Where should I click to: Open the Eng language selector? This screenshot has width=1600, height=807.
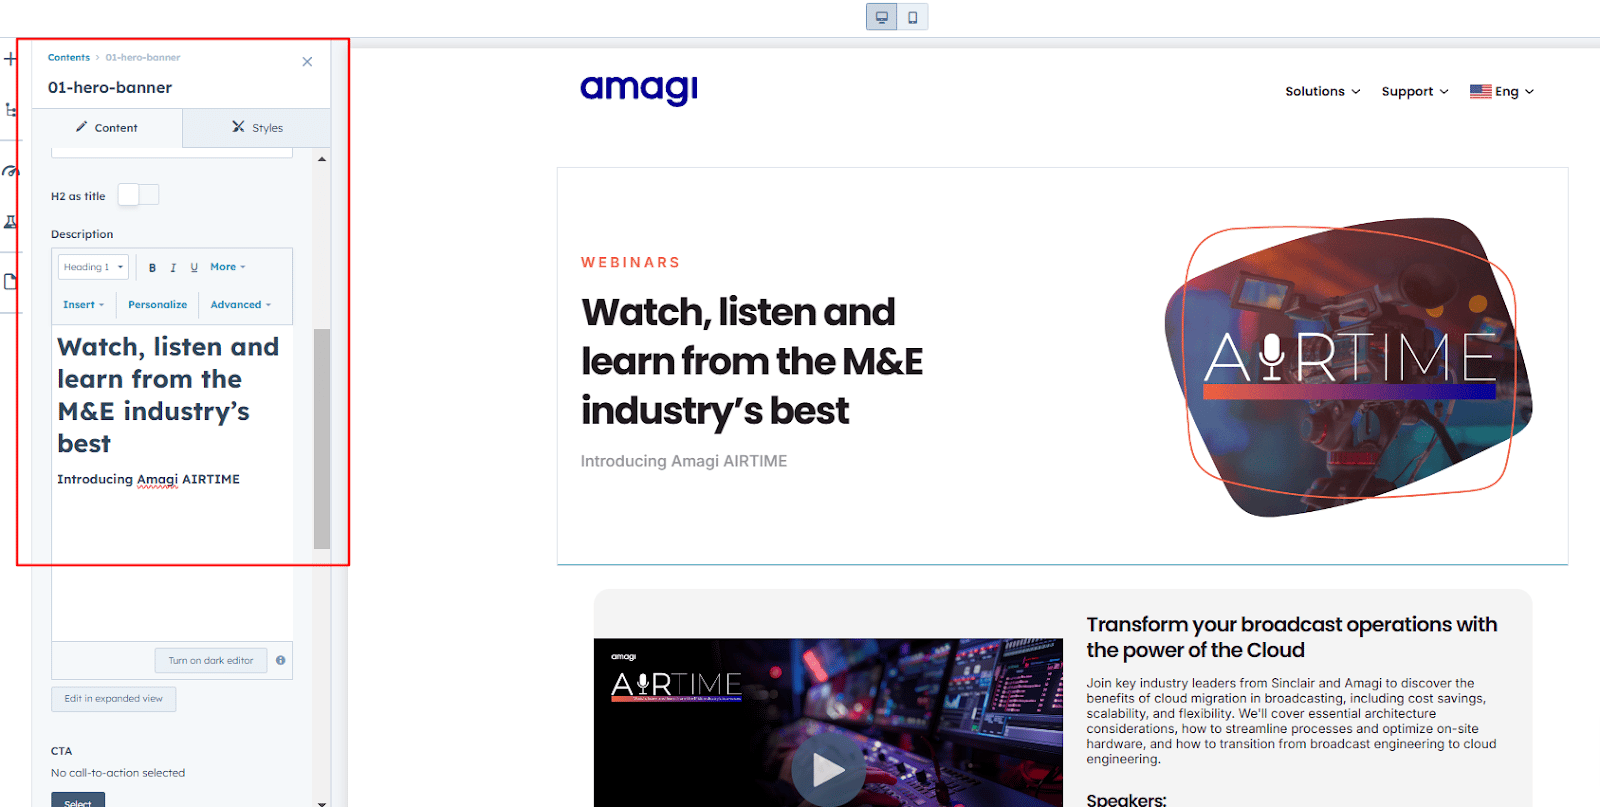(x=1502, y=91)
